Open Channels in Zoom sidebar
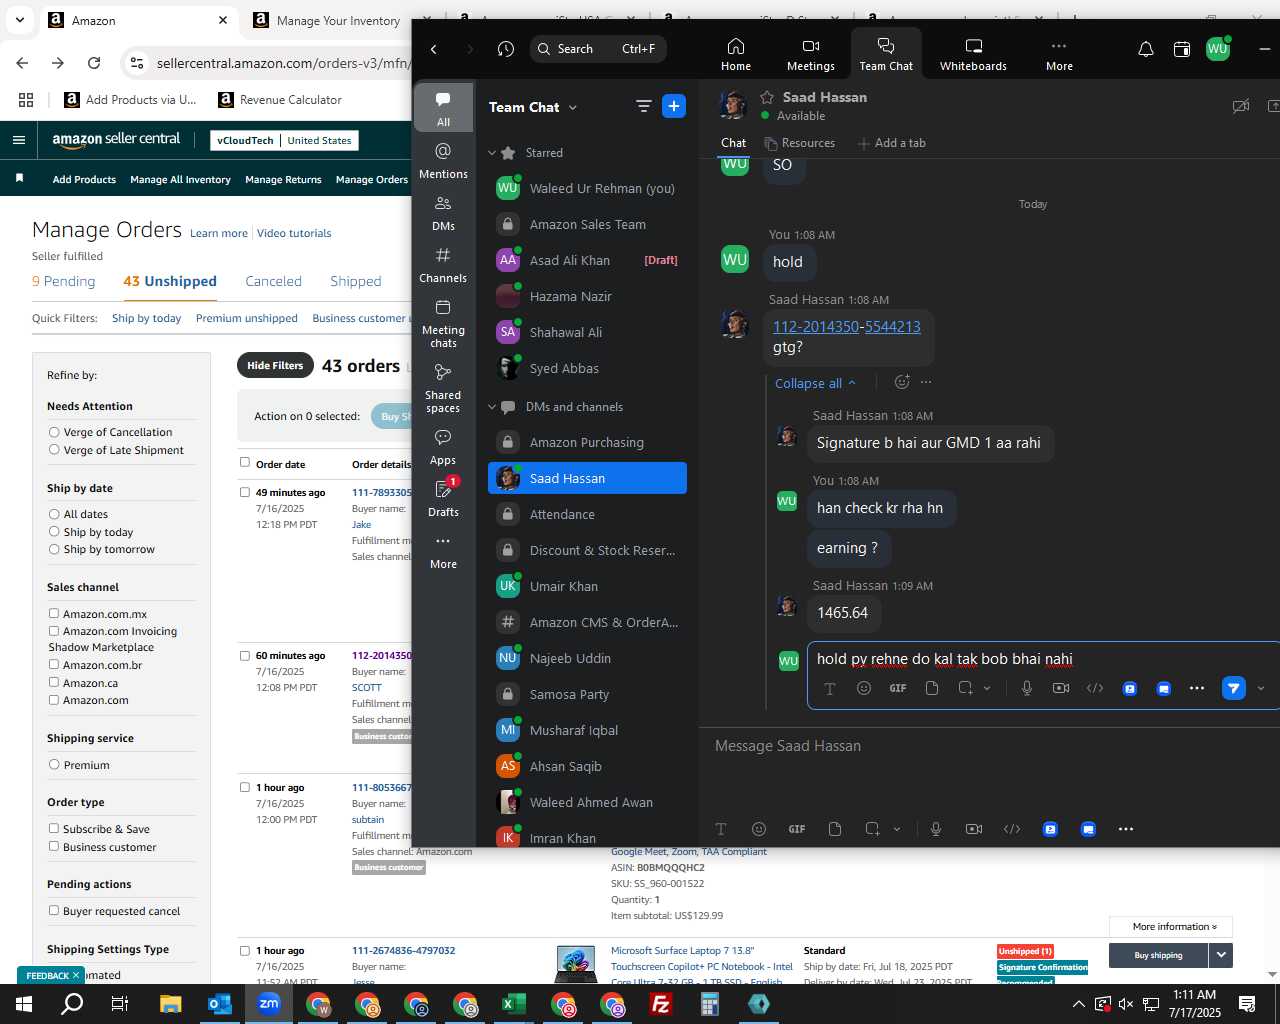The height and width of the screenshot is (1024, 1280). coord(443,265)
